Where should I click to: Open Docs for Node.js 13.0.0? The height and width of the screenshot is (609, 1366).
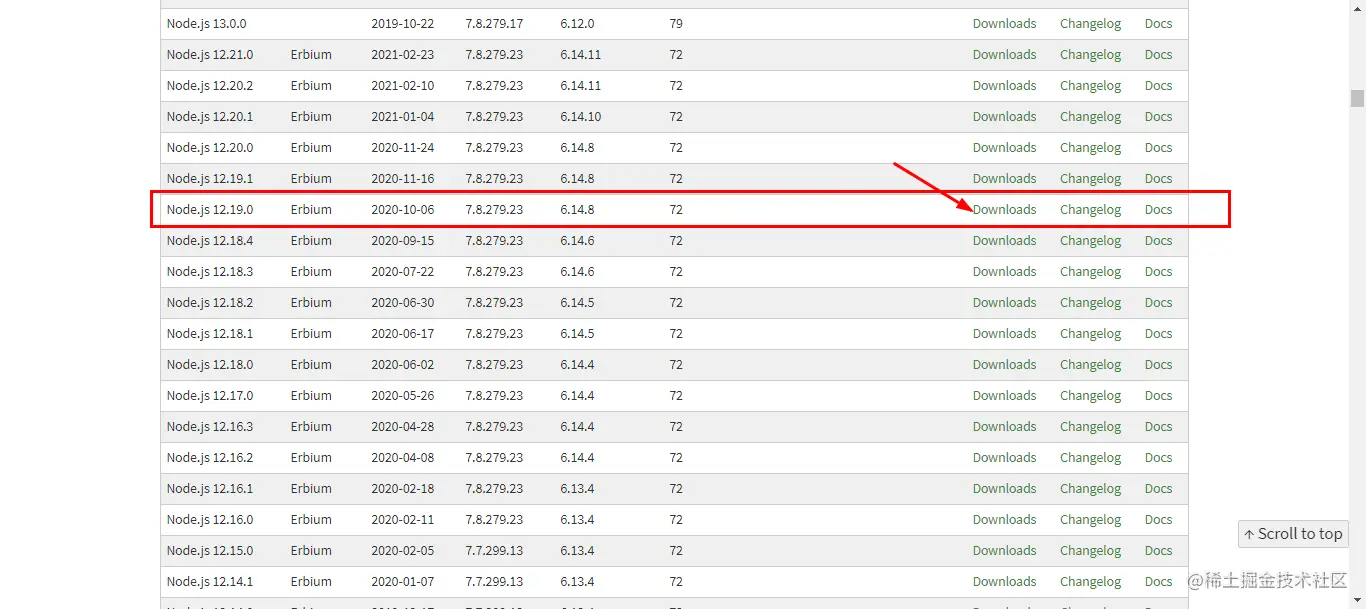pos(1158,24)
